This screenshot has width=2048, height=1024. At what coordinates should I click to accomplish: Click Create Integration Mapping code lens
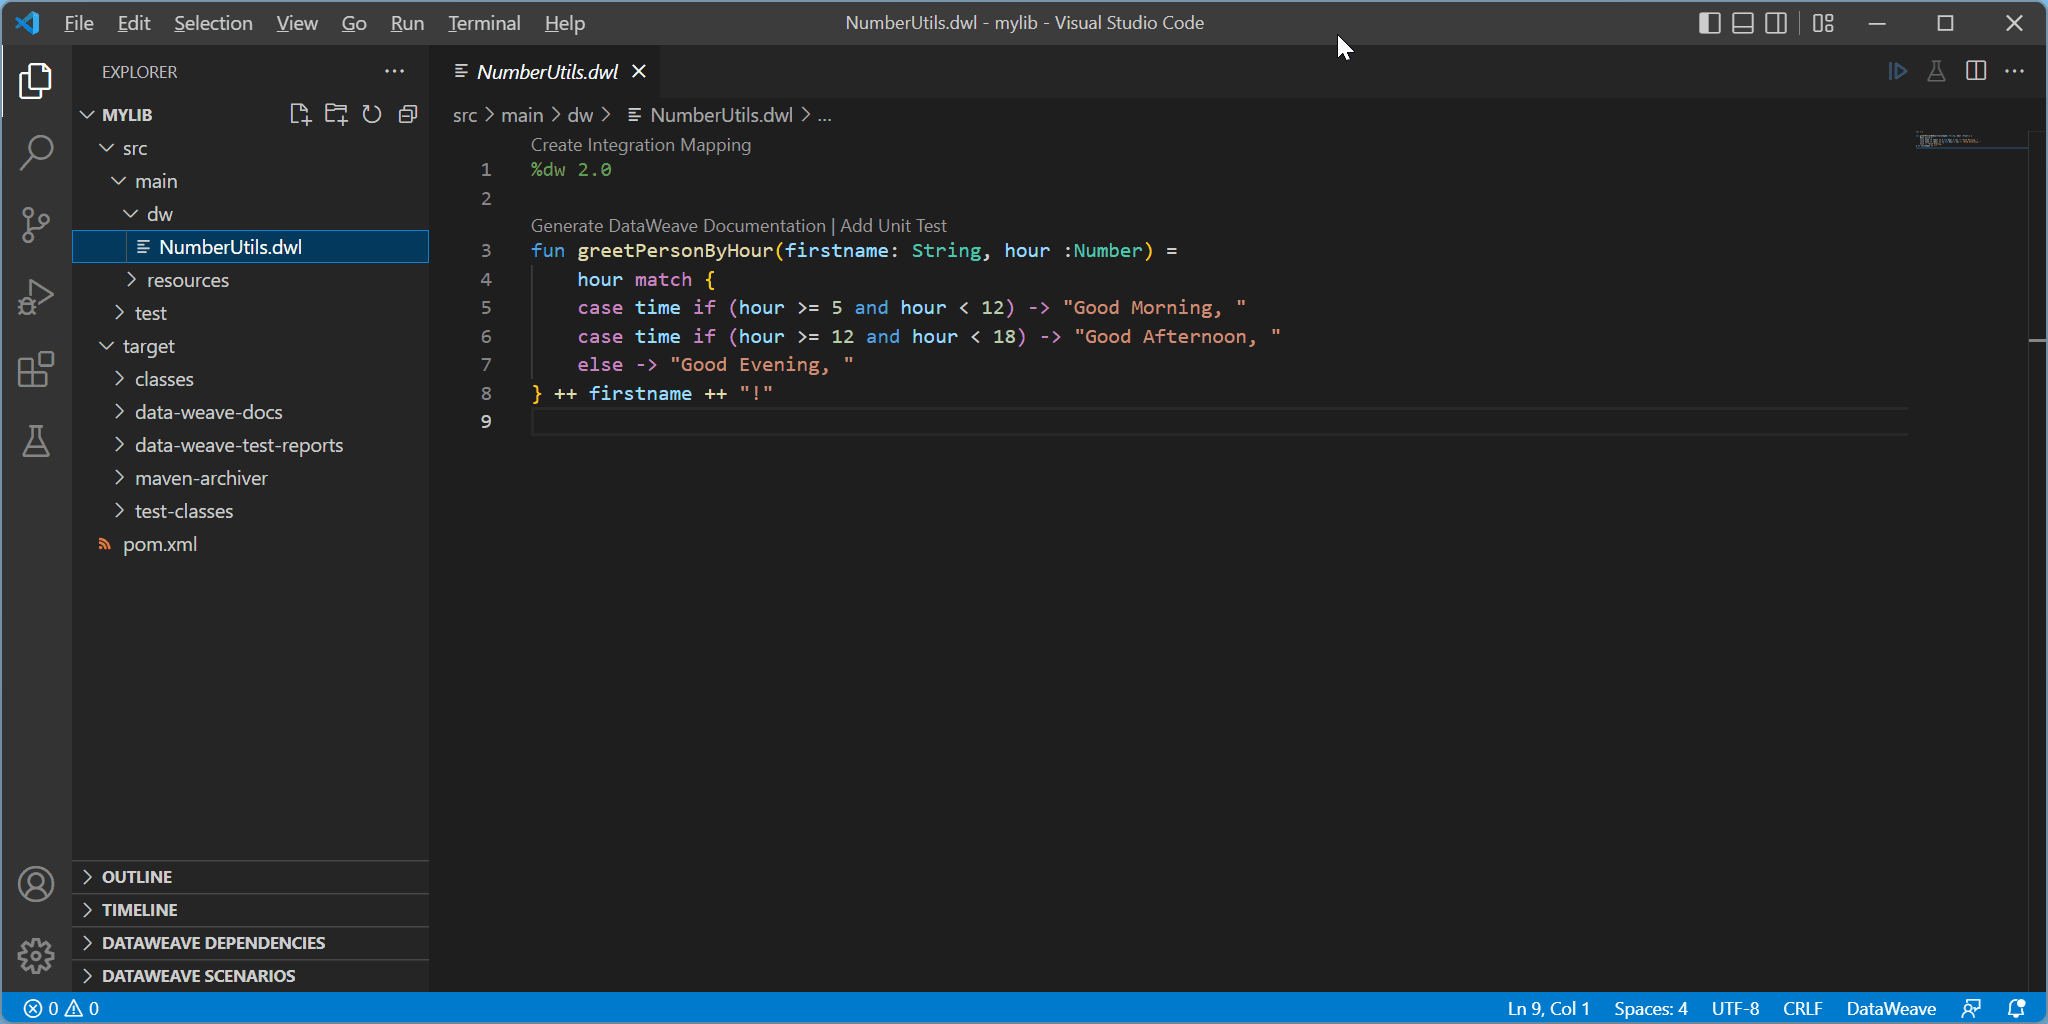pyautogui.click(x=641, y=145)
